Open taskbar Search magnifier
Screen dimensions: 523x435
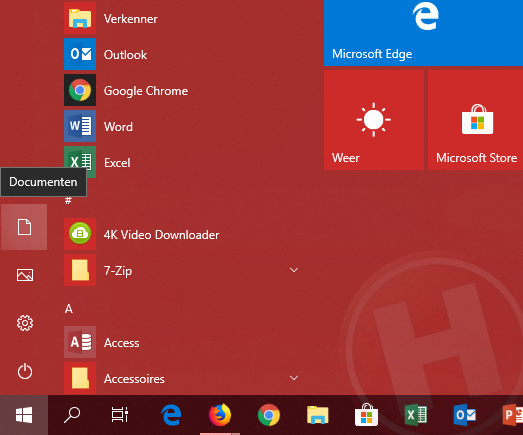72,415
